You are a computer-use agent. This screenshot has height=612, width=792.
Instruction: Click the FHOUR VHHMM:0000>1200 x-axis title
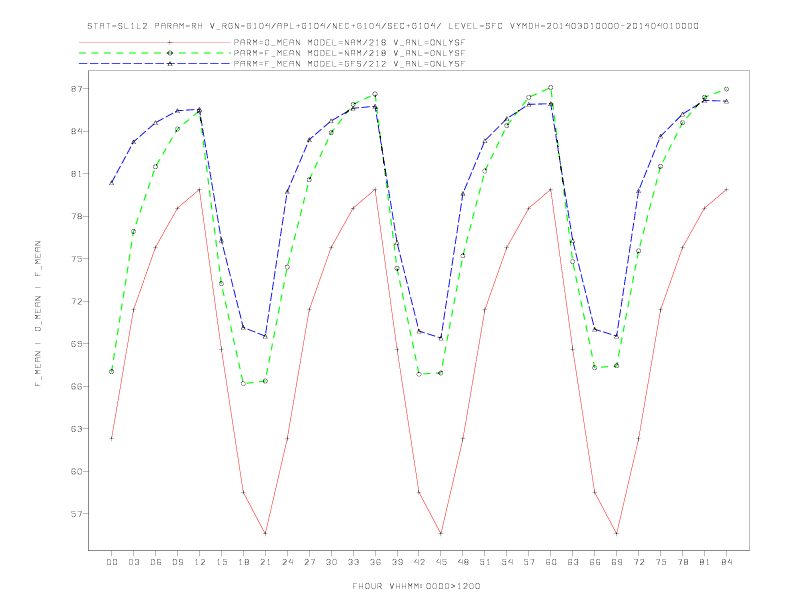416,586
